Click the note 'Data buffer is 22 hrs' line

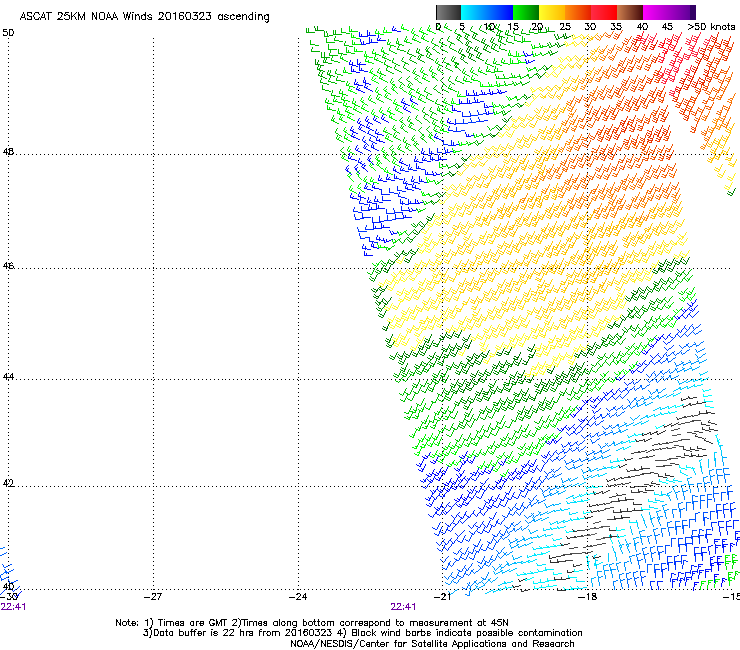362,633
